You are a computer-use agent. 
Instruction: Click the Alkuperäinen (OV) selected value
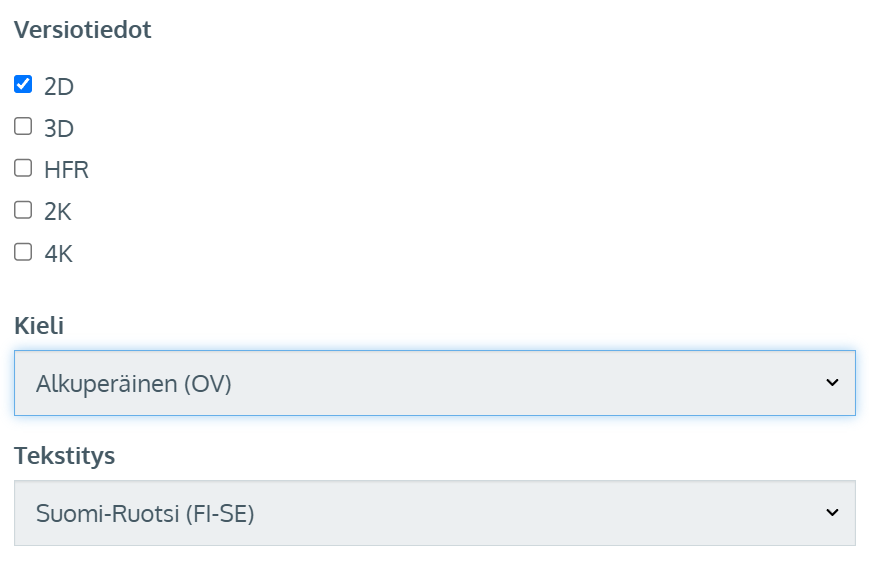click(x=134, y=383)
